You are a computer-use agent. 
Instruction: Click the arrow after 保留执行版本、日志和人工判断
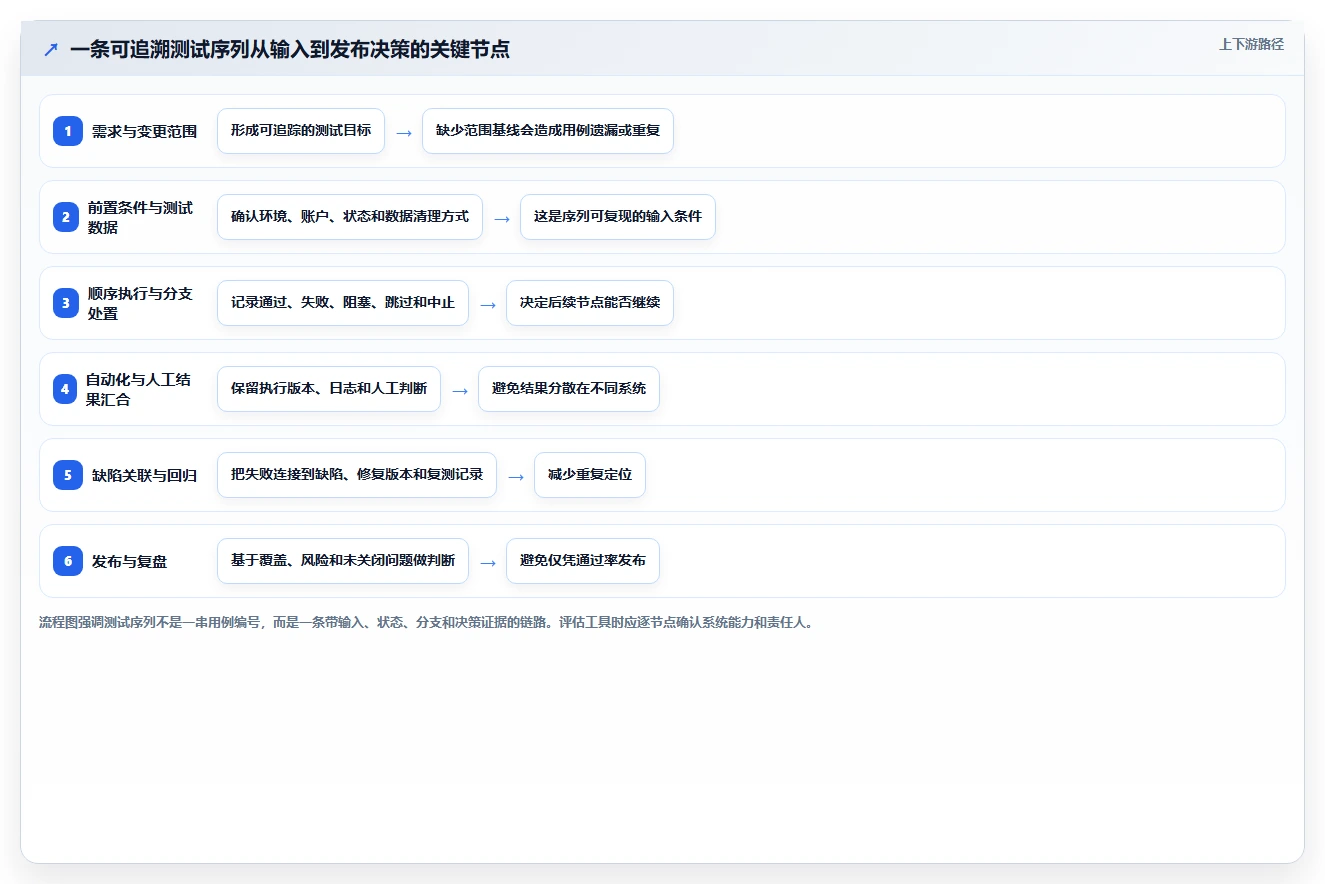tap(460, 390)
